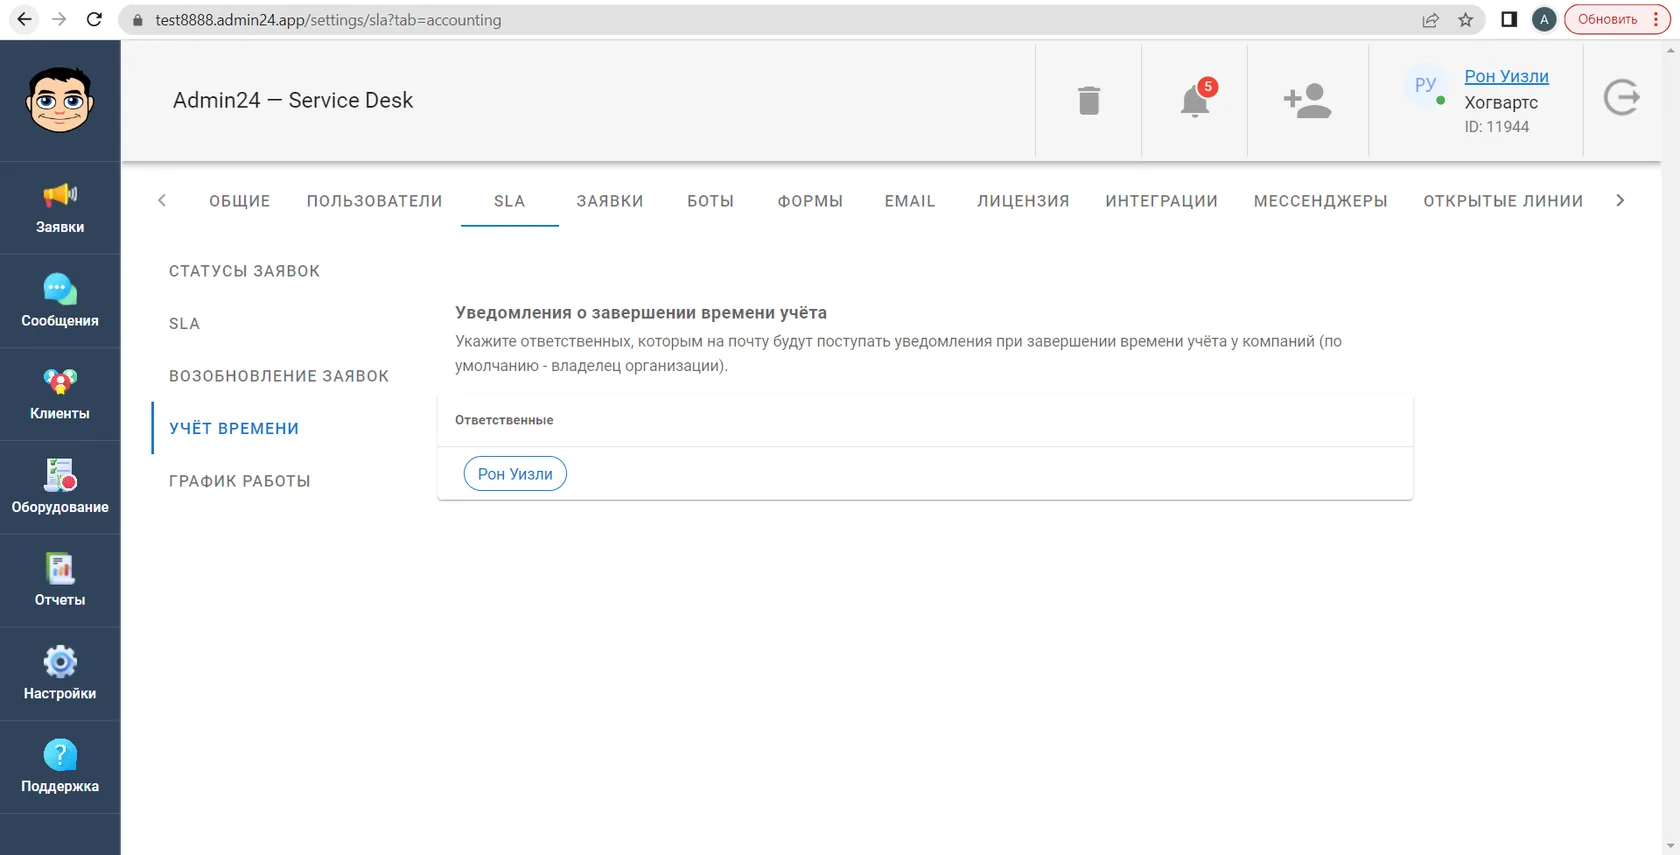
Task: Open СТАТУСЫ ЗАЯВОК subsection
Action: click(x=245, y=271)
